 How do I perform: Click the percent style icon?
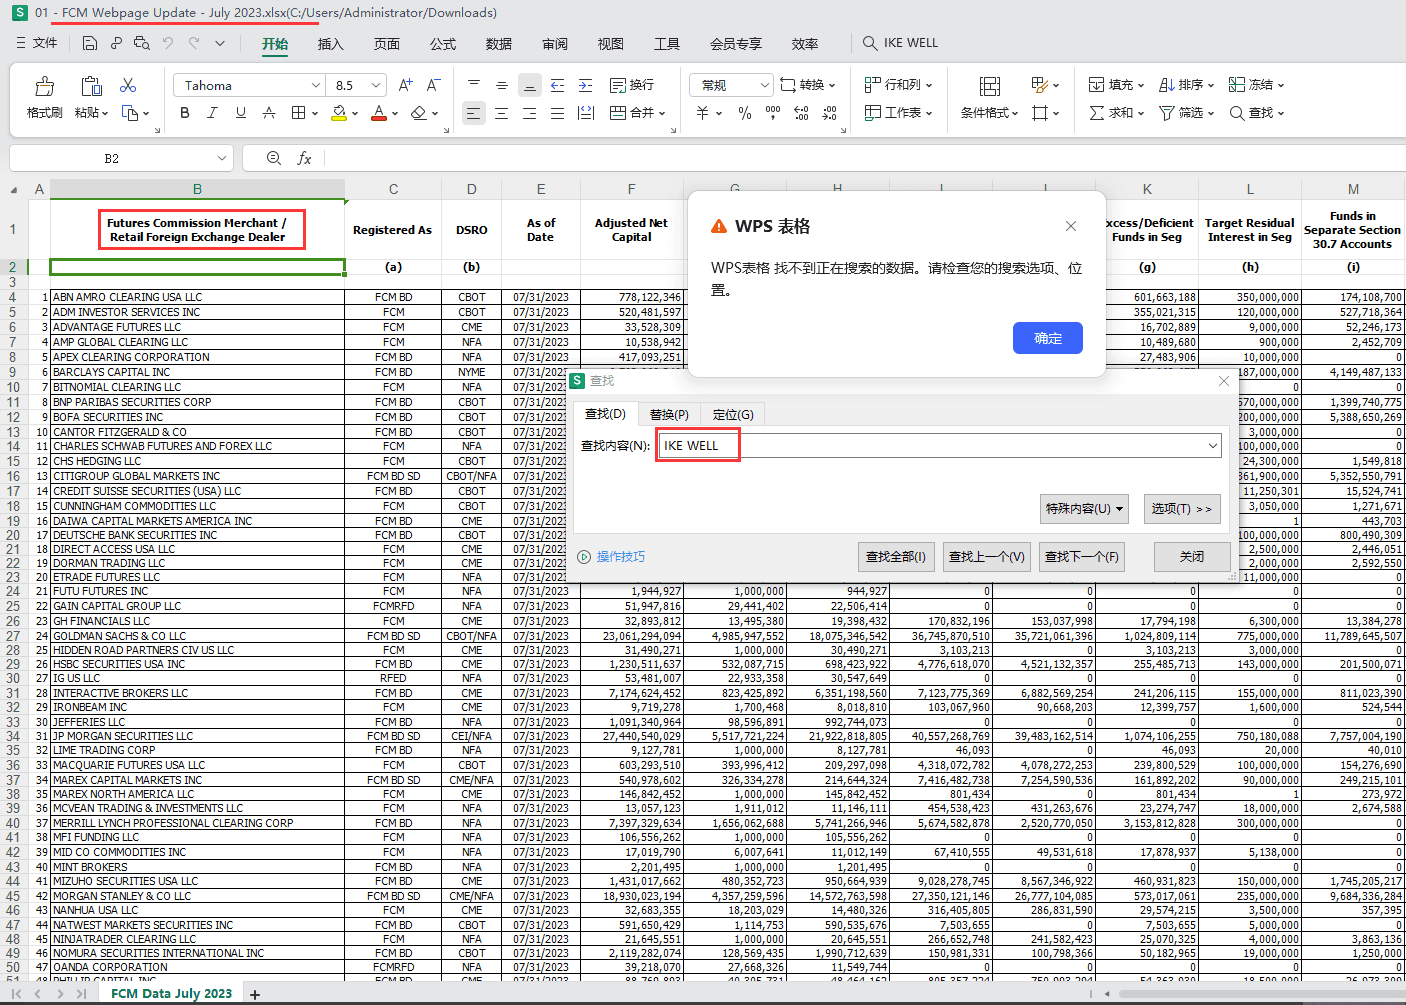[x=745, y=113]
